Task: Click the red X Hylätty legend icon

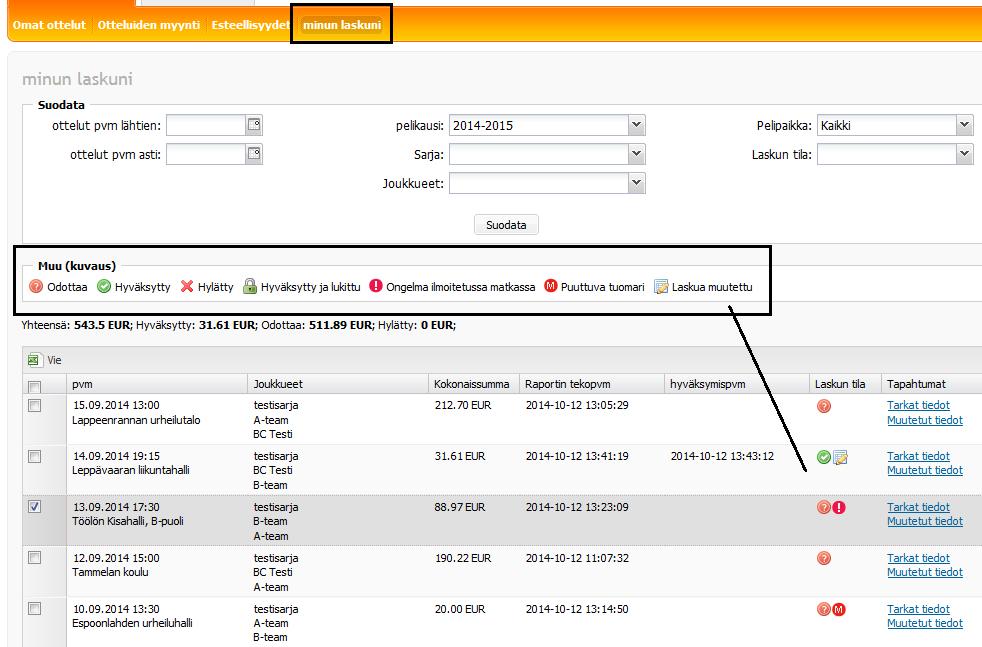Action: (x=187, y=286)
